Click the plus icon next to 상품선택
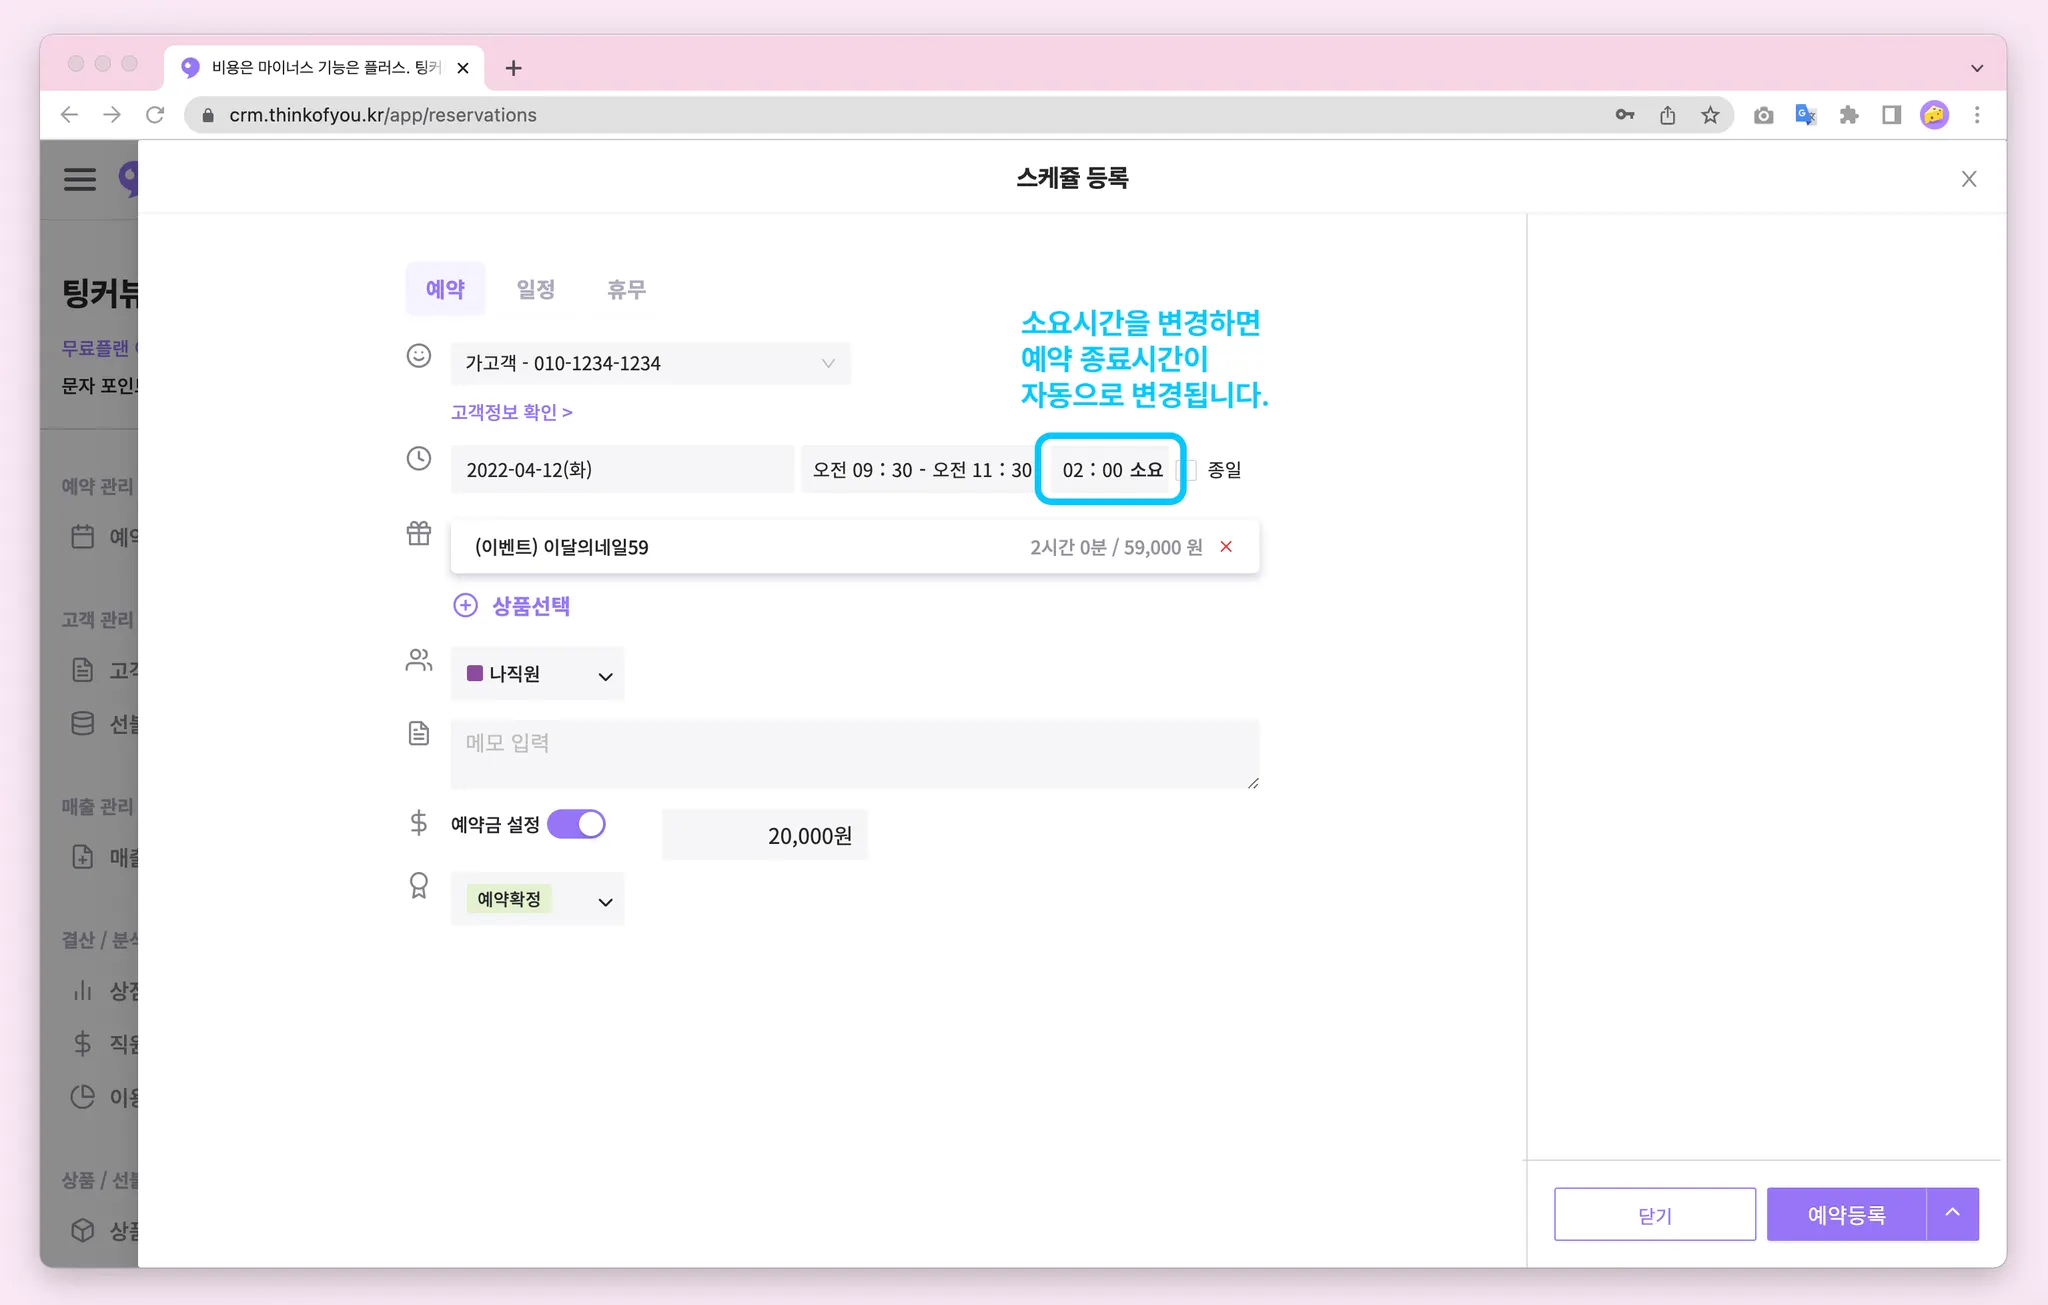2048x1305 pixels. (466, 605)
